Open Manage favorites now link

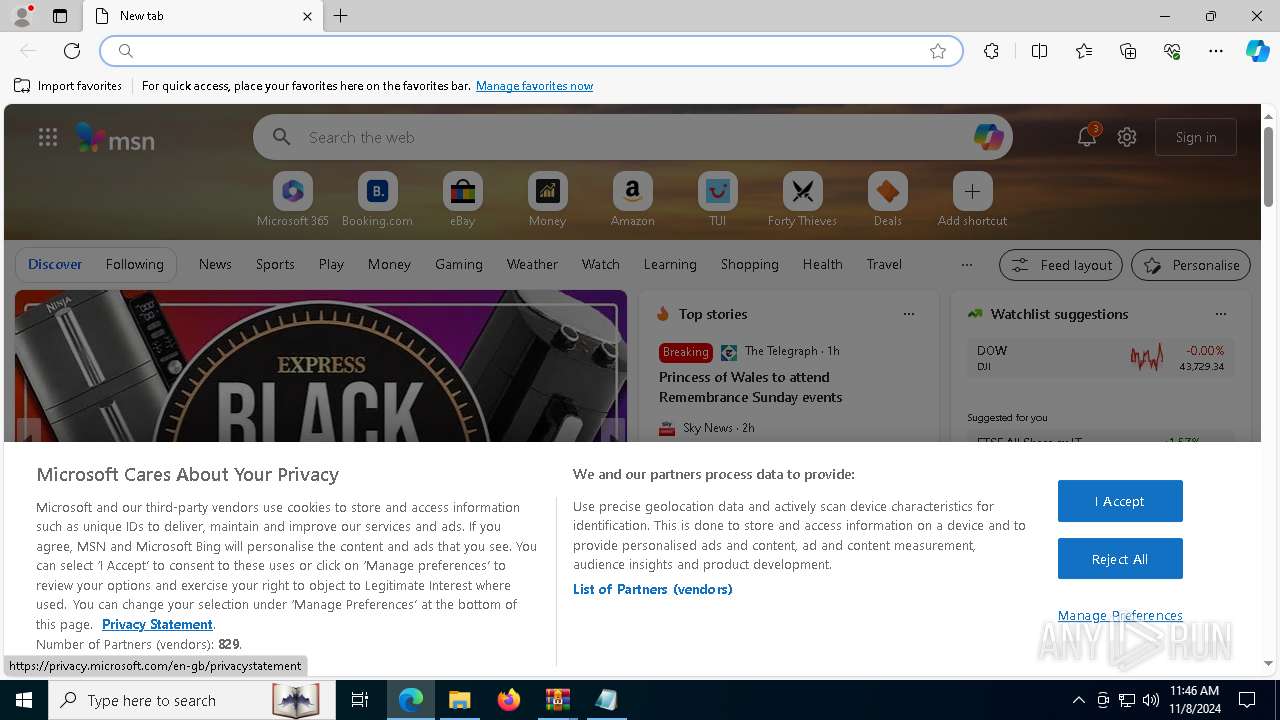point(534,86)
